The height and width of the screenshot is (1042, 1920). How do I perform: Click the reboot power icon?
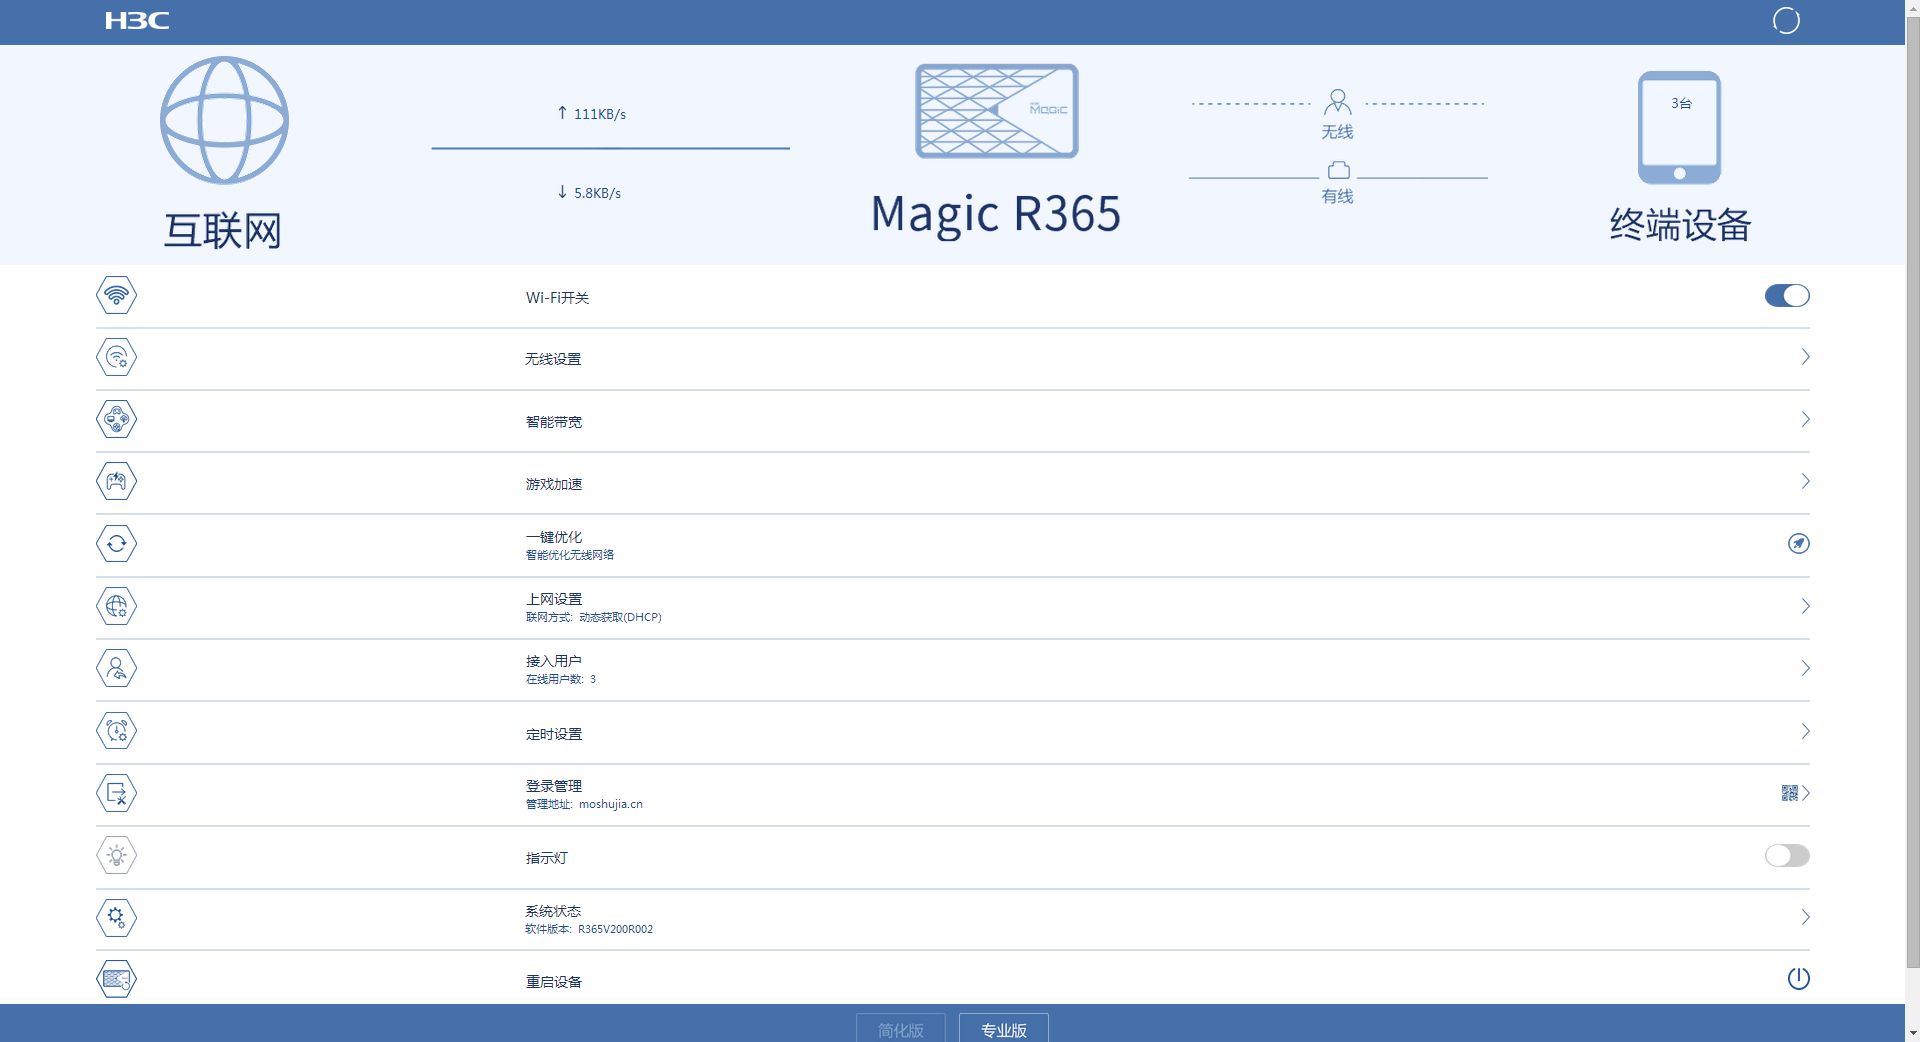coord(1798,978)
